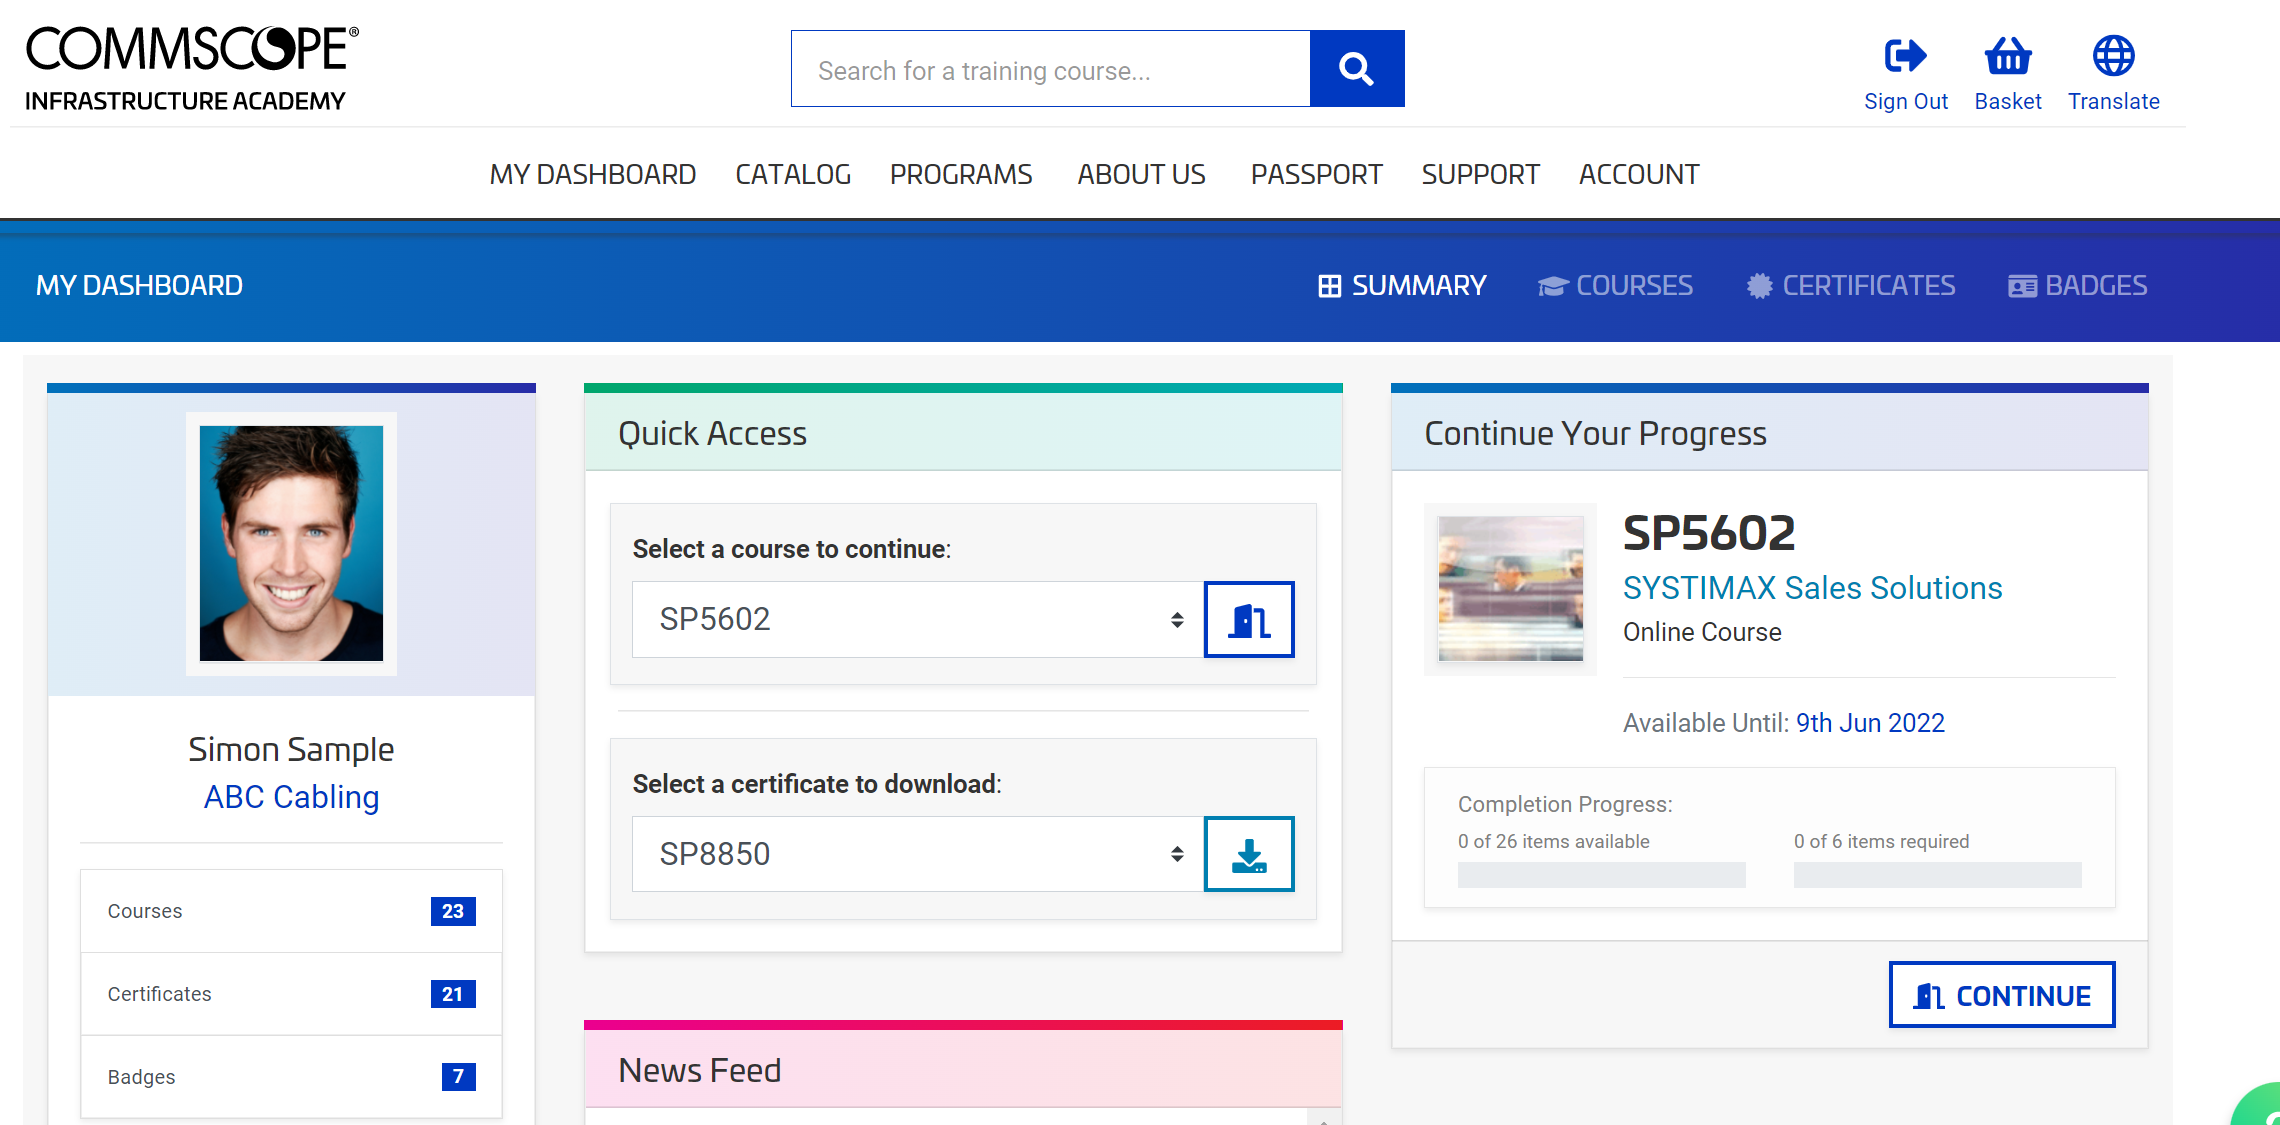Viewport: 2280px width, 1125px height.
Task: Open the Catalog menu item
Action: click(793, 175)
